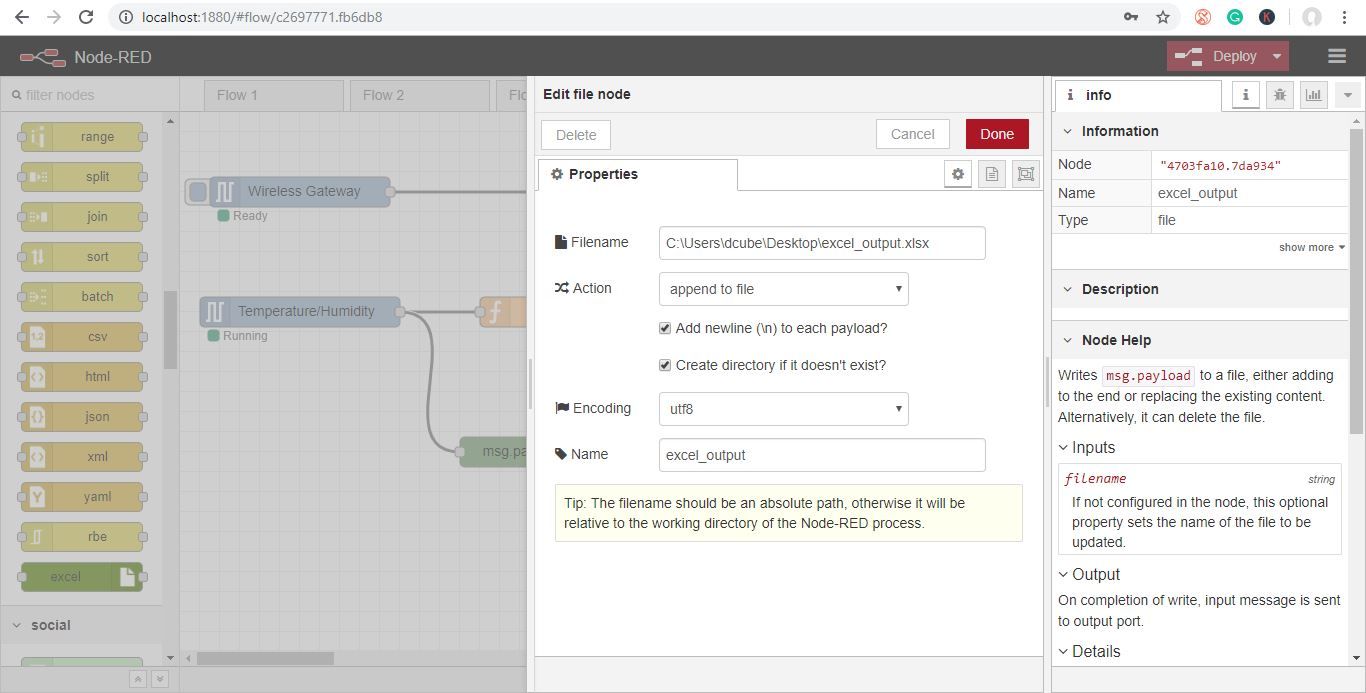Expand all palette categories down-arrows icon
Viewport: 1366px width, 693px height.
[159, 679]
